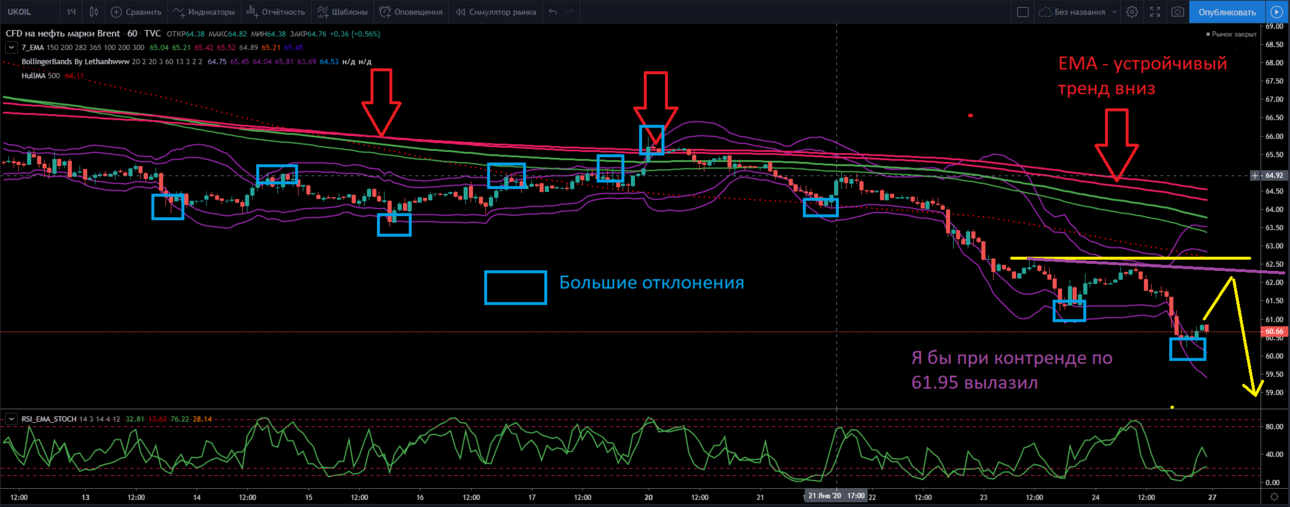Click the Без названия cloud layout name
This screenshot has height=507, width=1290.
coord(1071,12)
